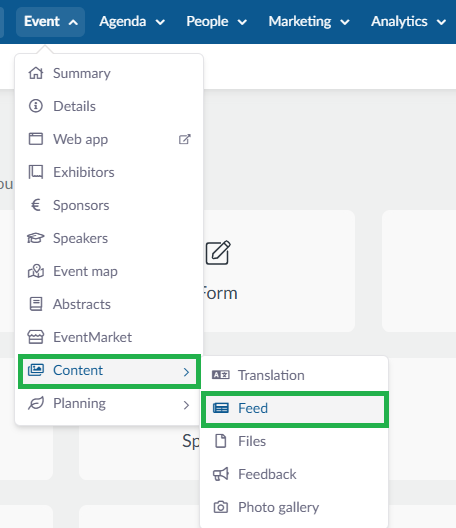This screenshot has width=456, height=528.
Task: Launch the Web app entry
Action: [109, 139]
